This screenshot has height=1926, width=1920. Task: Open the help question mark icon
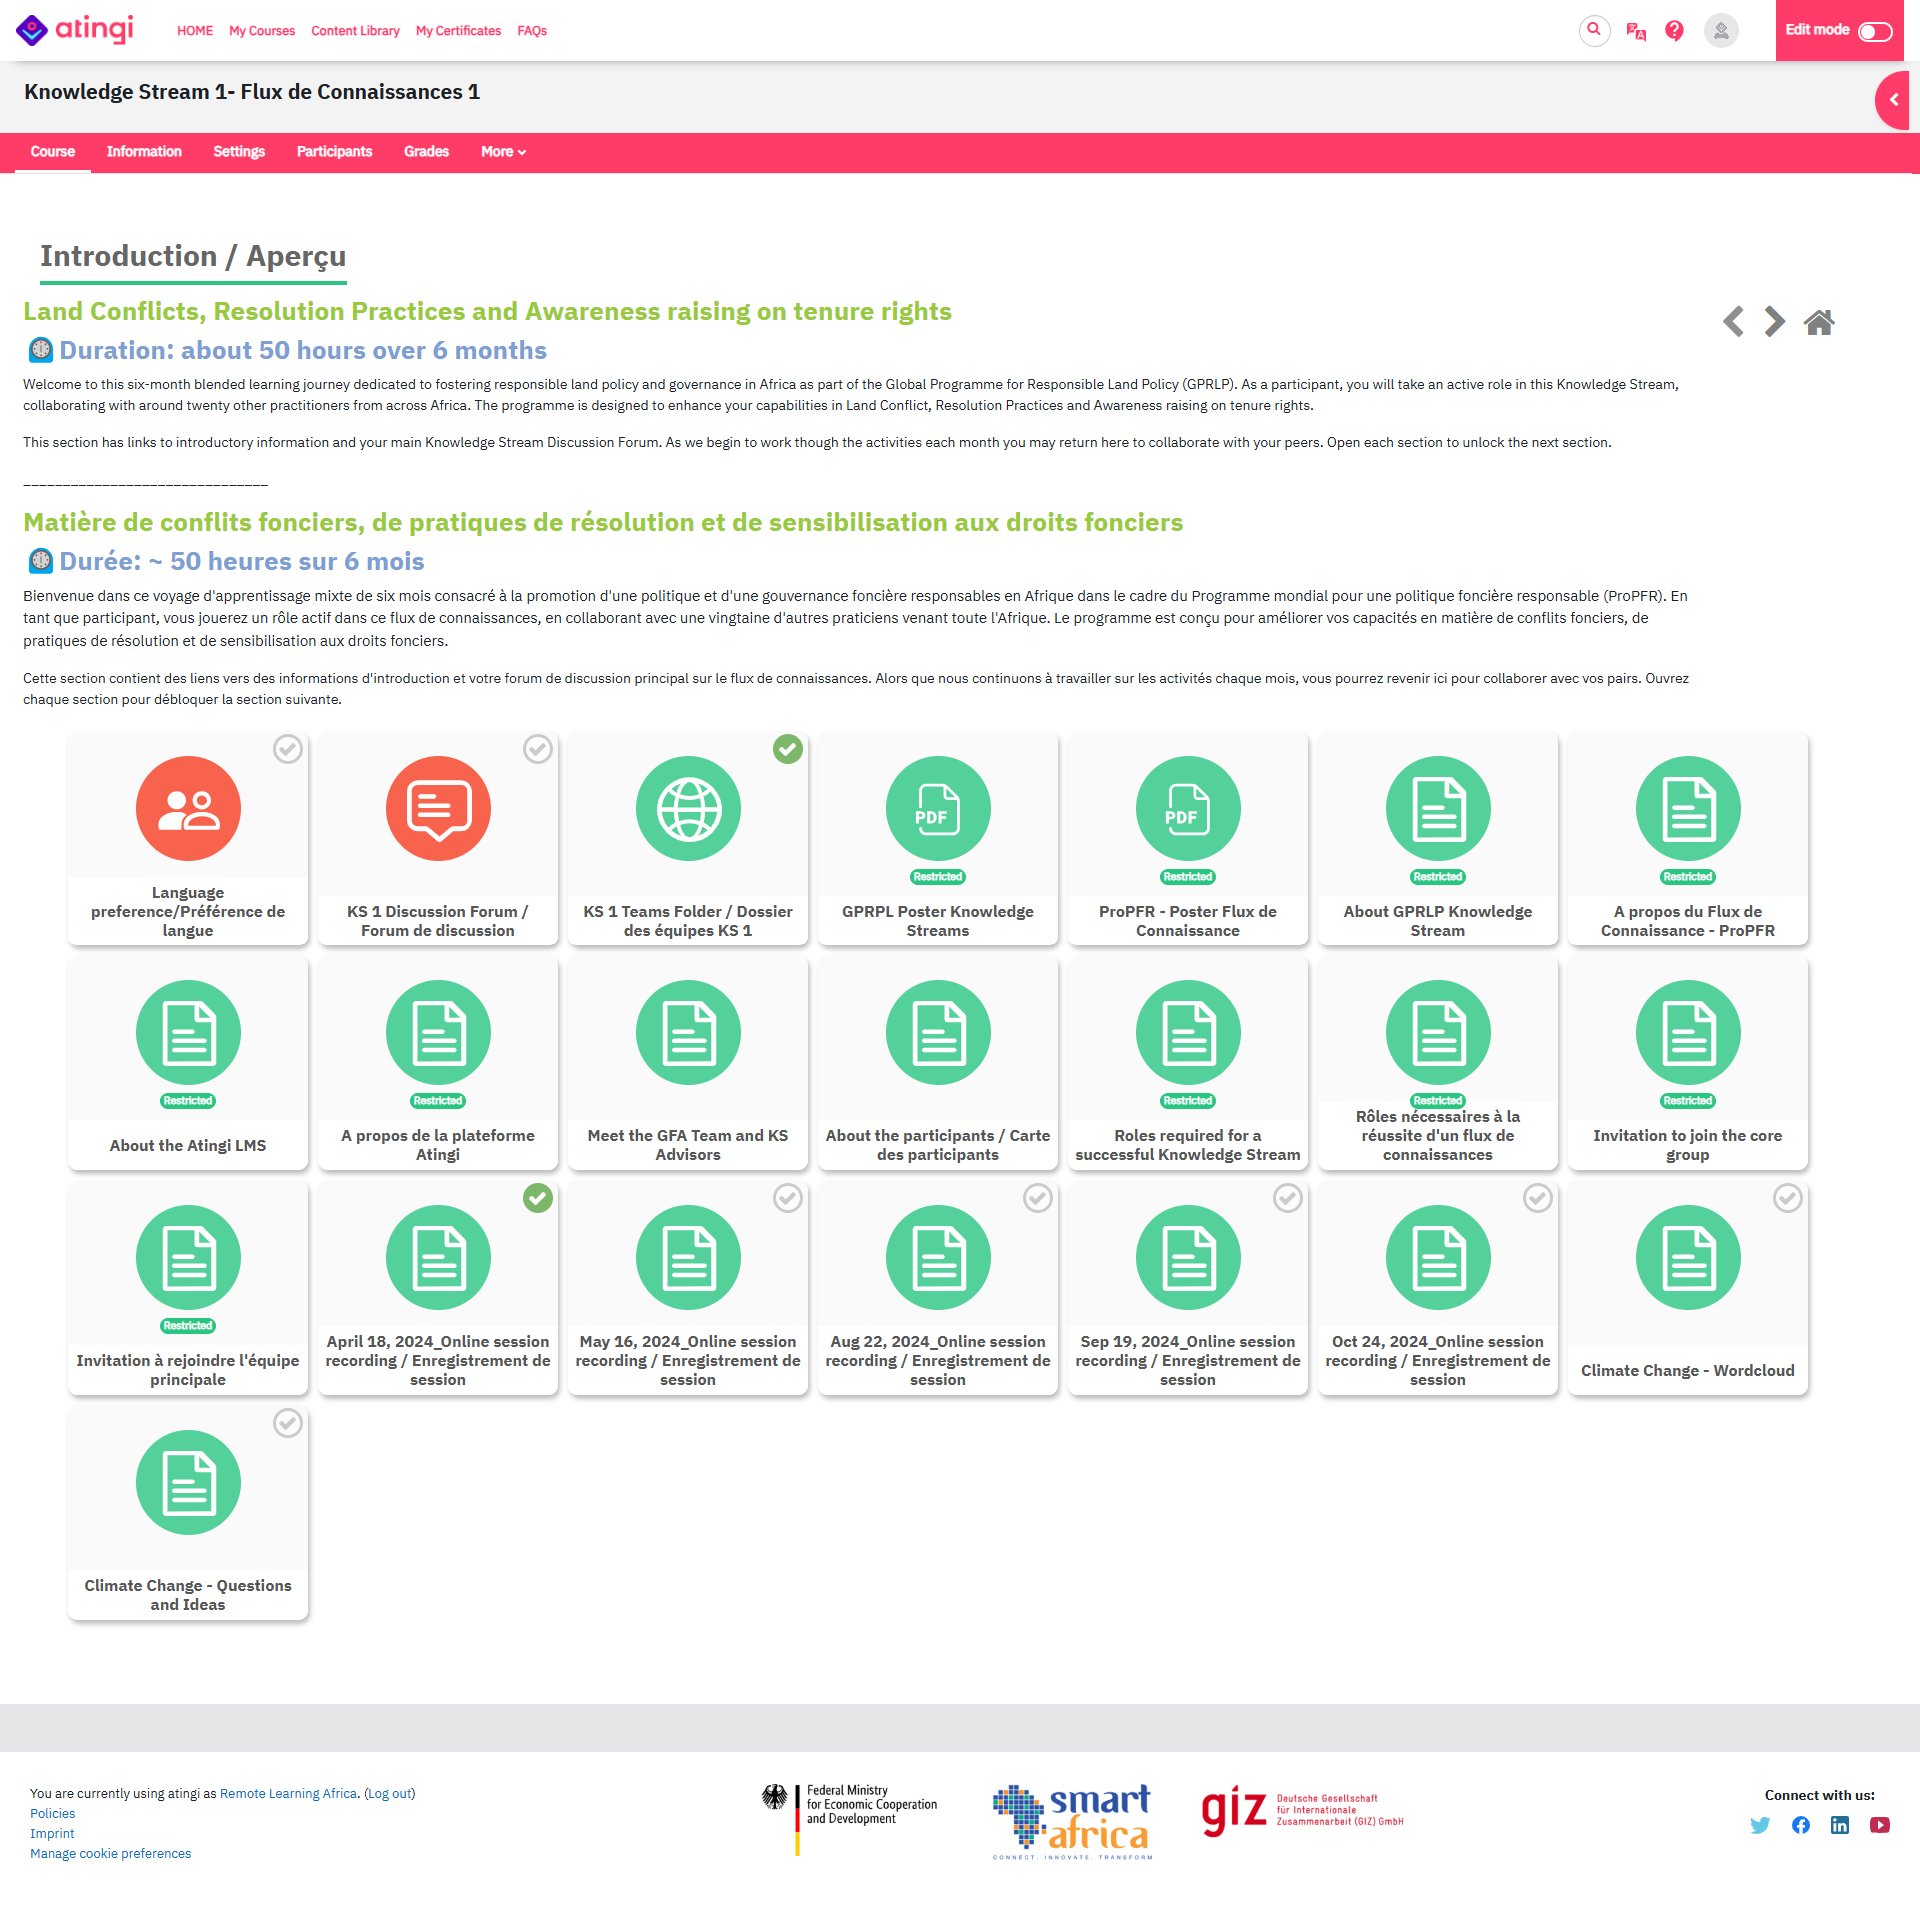pyautogui.click(x=1674, y=31)
